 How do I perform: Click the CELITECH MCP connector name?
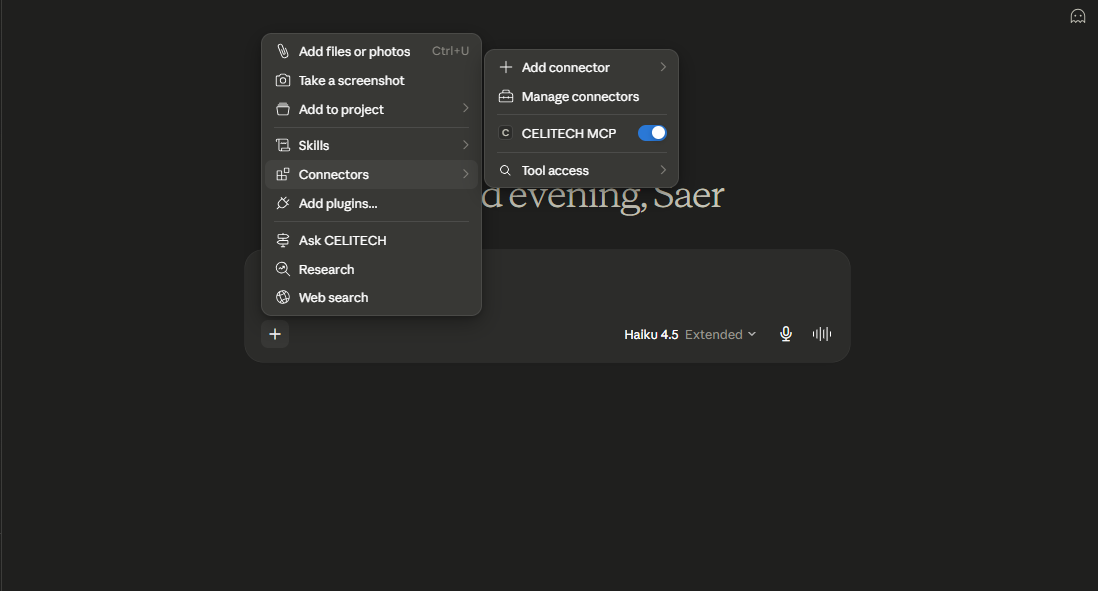(x=569, y=133)
